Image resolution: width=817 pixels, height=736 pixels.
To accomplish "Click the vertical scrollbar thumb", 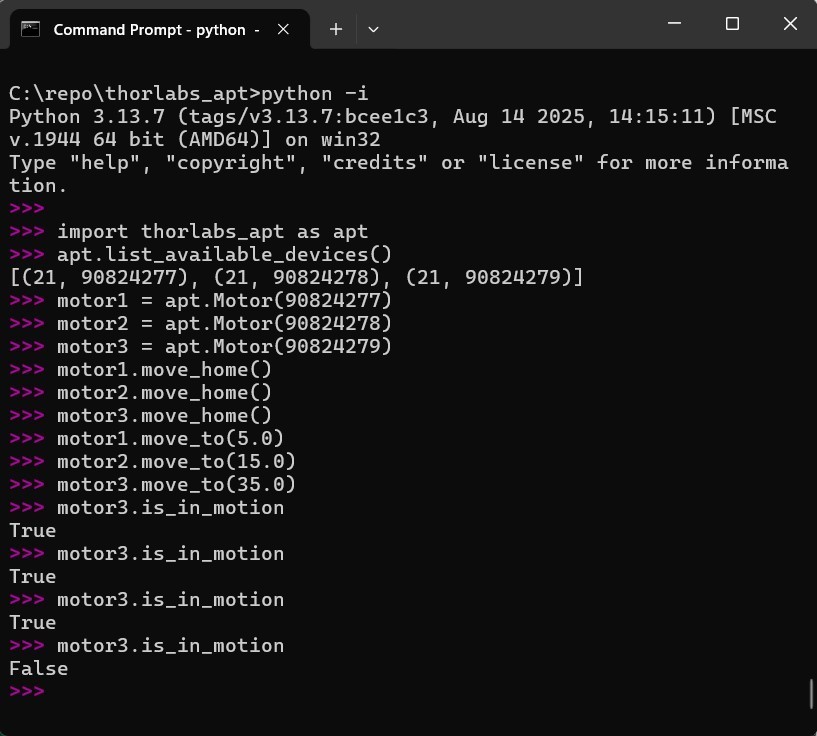I will pyautogui.click(x=811, y=693).
